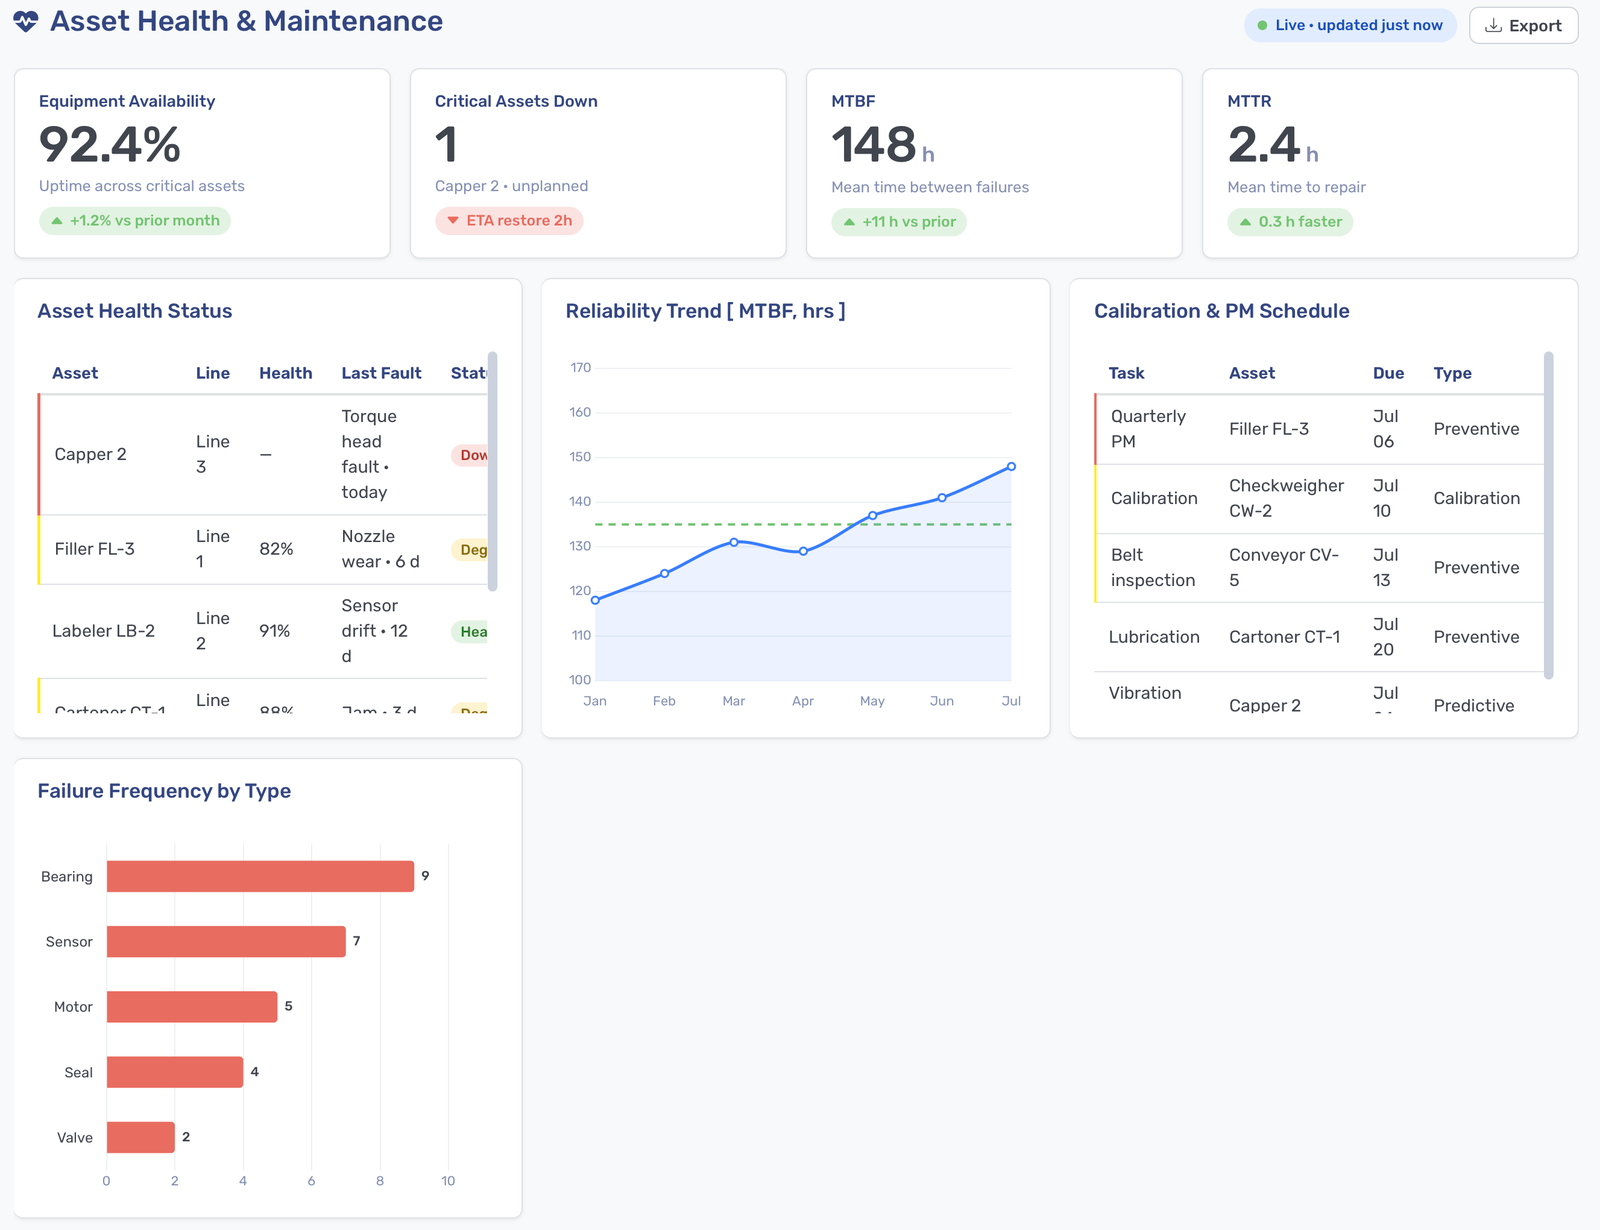This screenshot has width=1600, height=1230.
Task: Click the Calibration & PM Schedule scrollbar
Action: click(1548, 515)
